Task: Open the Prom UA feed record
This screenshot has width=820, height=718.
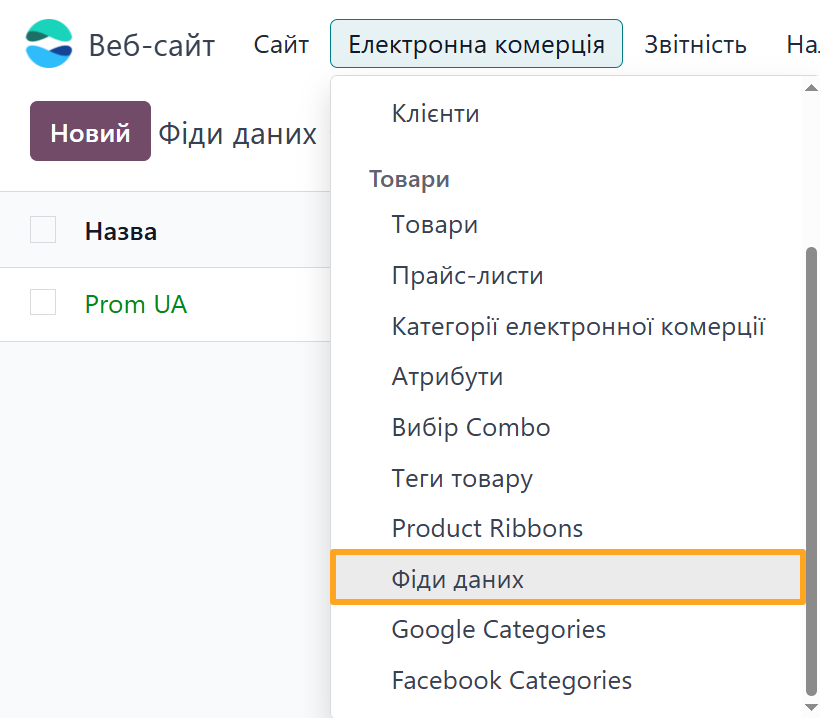Action: point(136,304)
